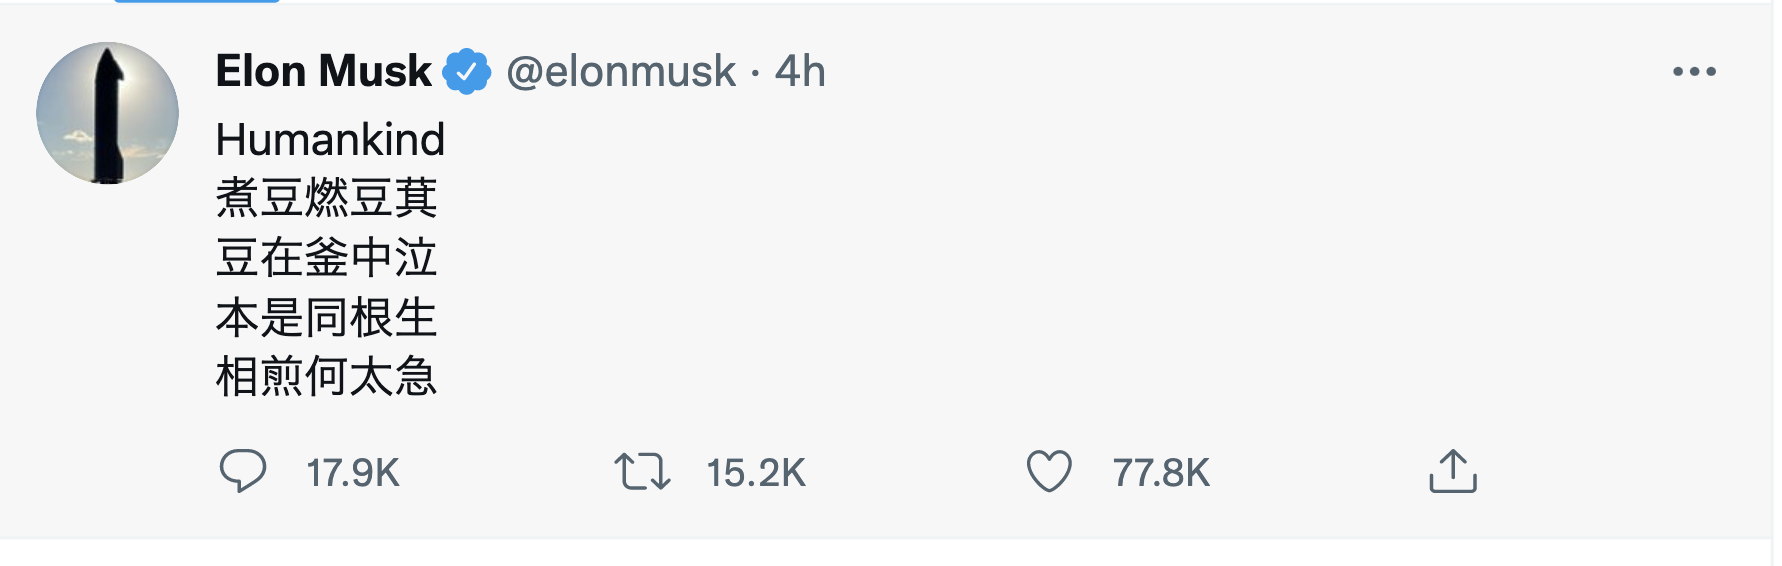Click the 4h timestamp

tap(800, 72)
